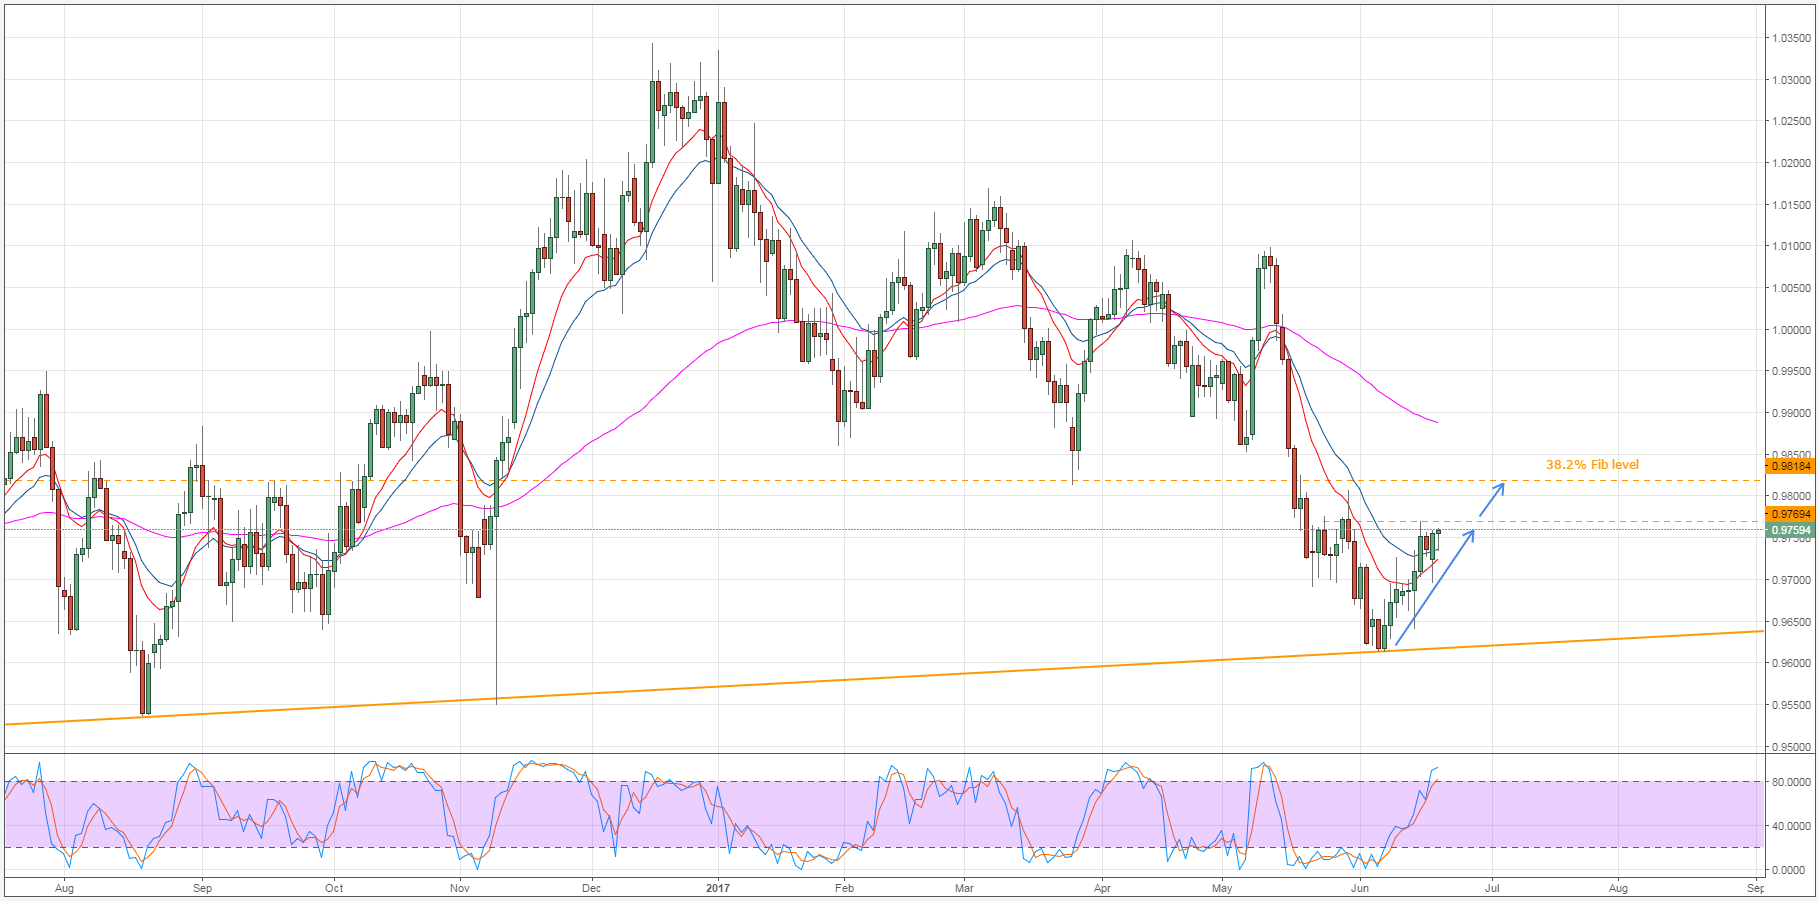Screen dimensions: 1819x901
Task: Click the 1.03500 price axis label
Action: 1791,38
